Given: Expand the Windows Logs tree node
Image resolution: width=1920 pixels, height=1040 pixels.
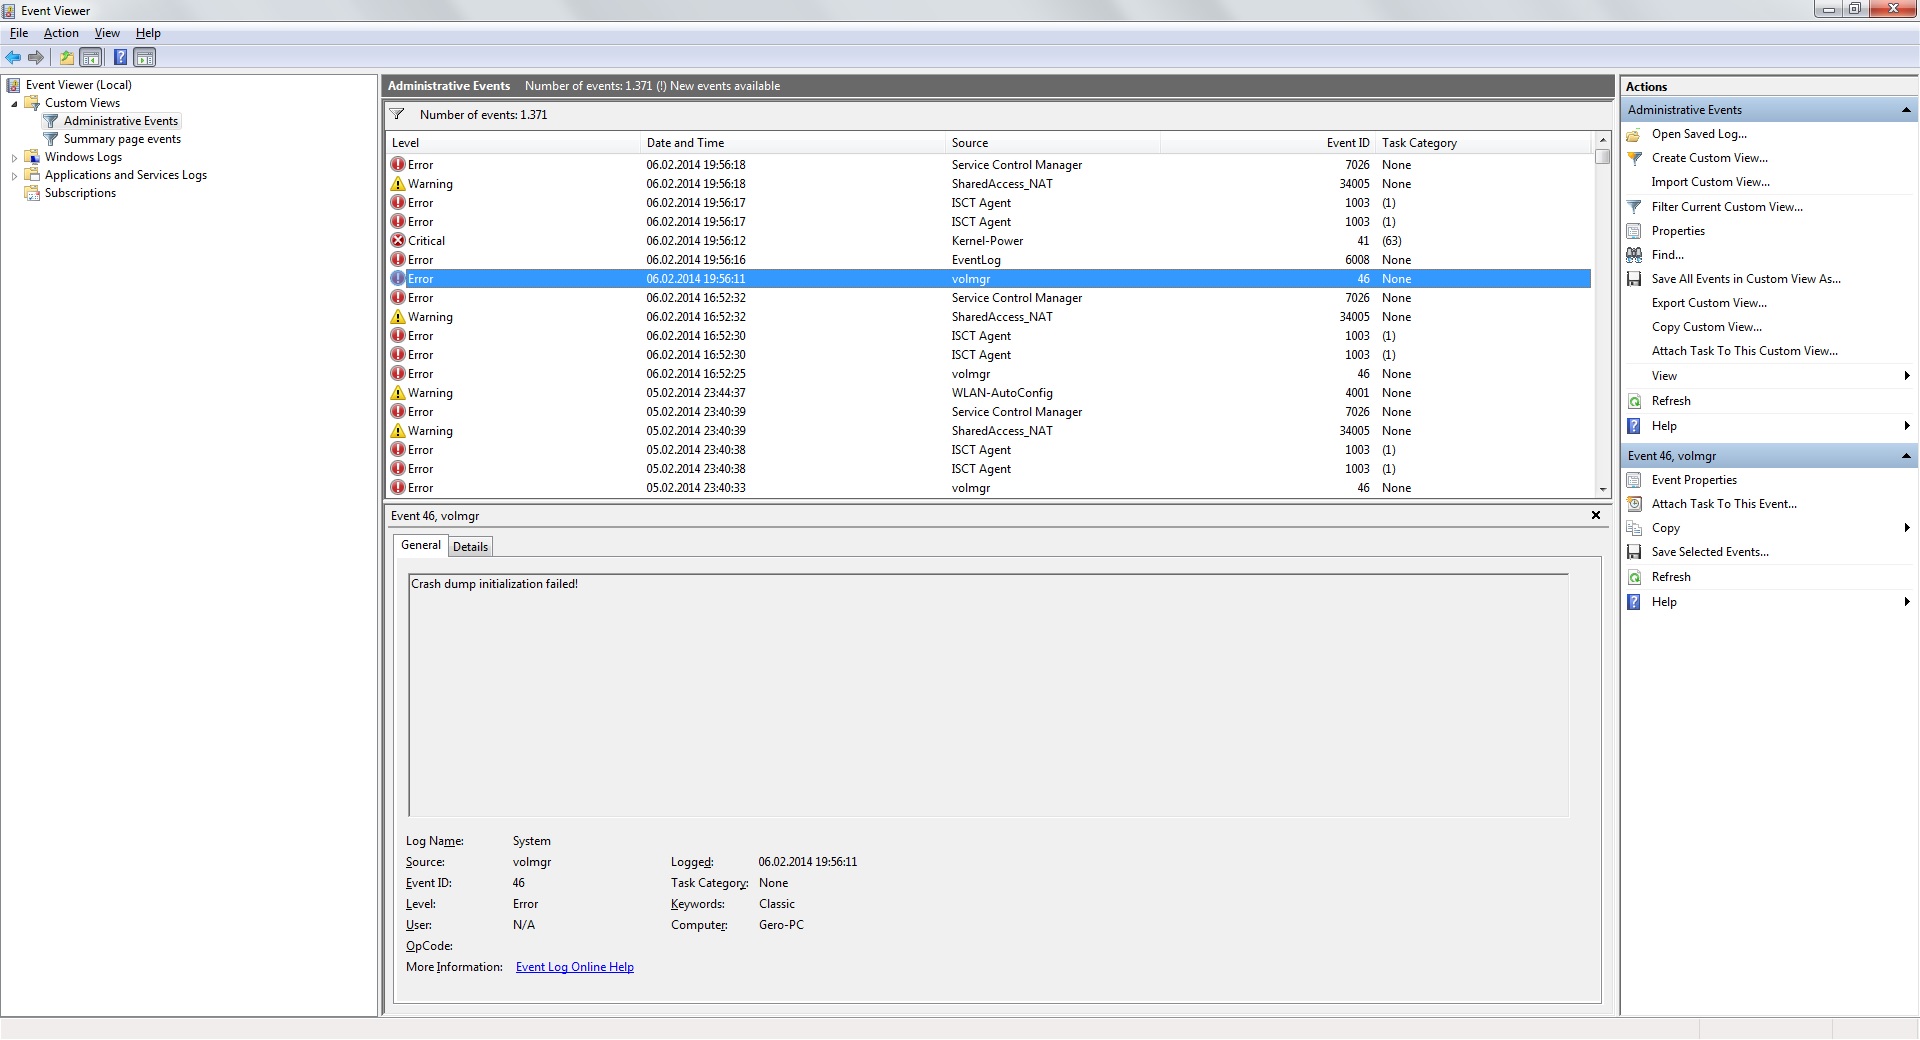Looking at the screenshot, I should click(14, 157).
